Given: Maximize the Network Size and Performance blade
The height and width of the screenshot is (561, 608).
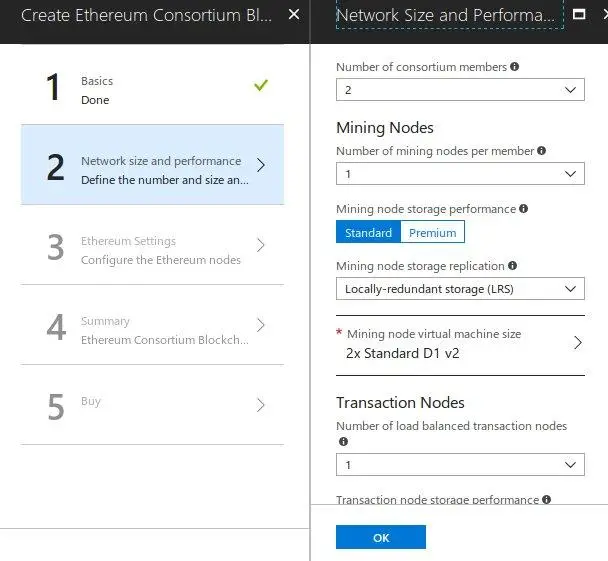Looking at the screenshot, I should pos(577,15).
